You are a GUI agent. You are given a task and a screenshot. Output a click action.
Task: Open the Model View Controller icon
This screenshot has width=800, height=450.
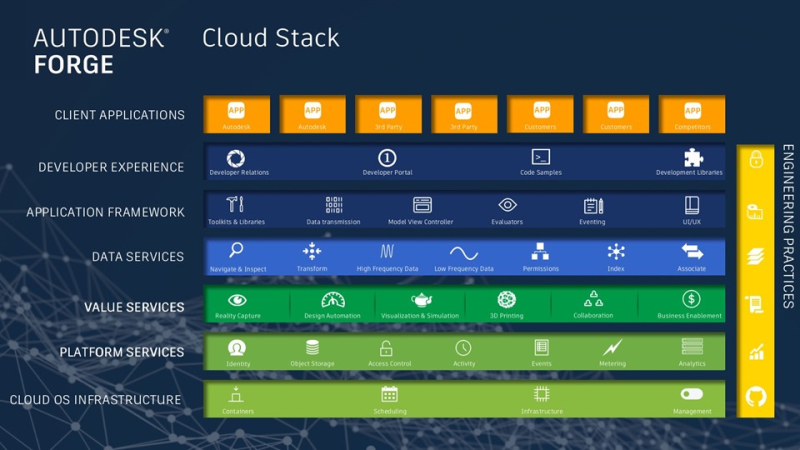[422, 205]
